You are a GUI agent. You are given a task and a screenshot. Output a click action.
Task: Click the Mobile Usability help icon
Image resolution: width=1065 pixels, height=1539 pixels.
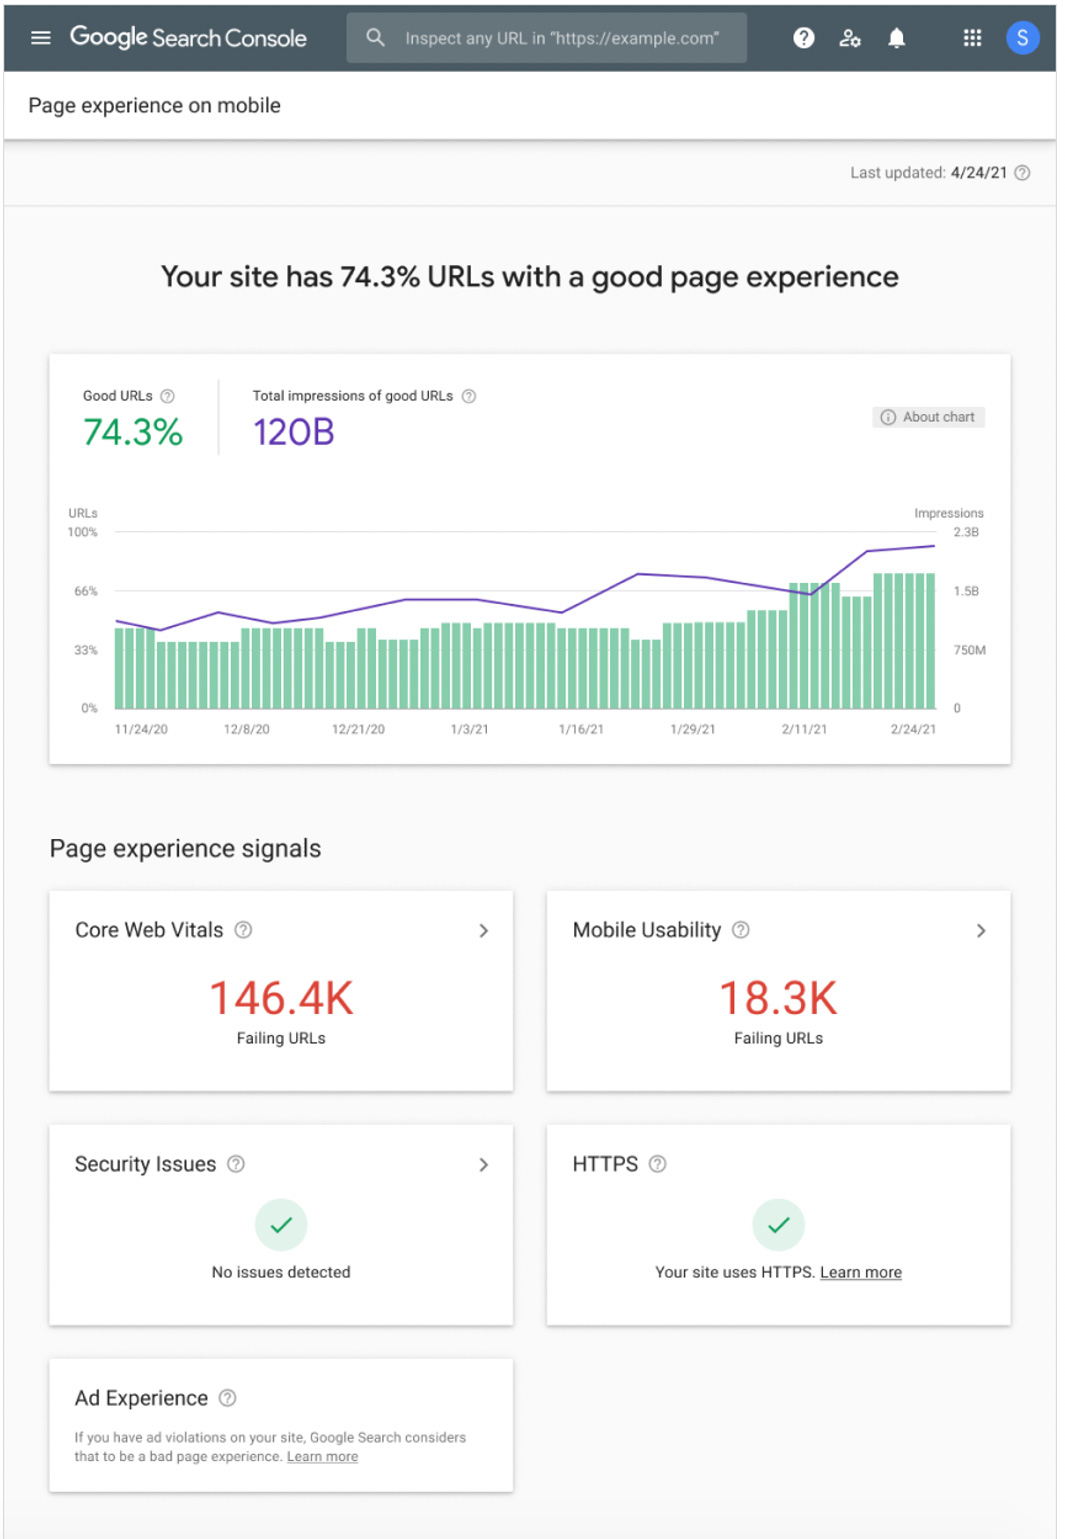740,930
